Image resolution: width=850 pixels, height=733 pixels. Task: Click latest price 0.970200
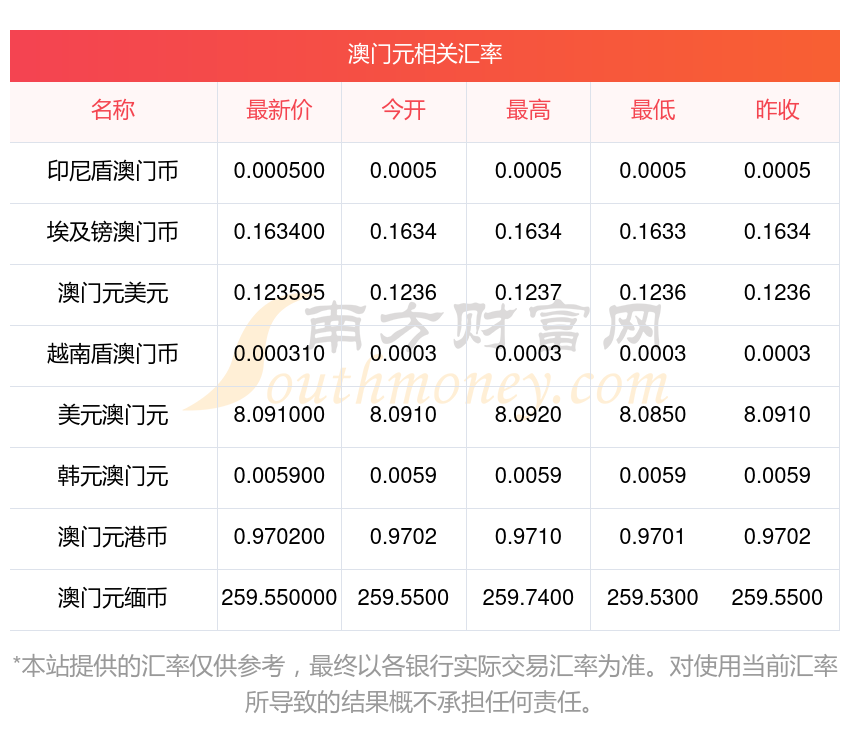point(279,537)
